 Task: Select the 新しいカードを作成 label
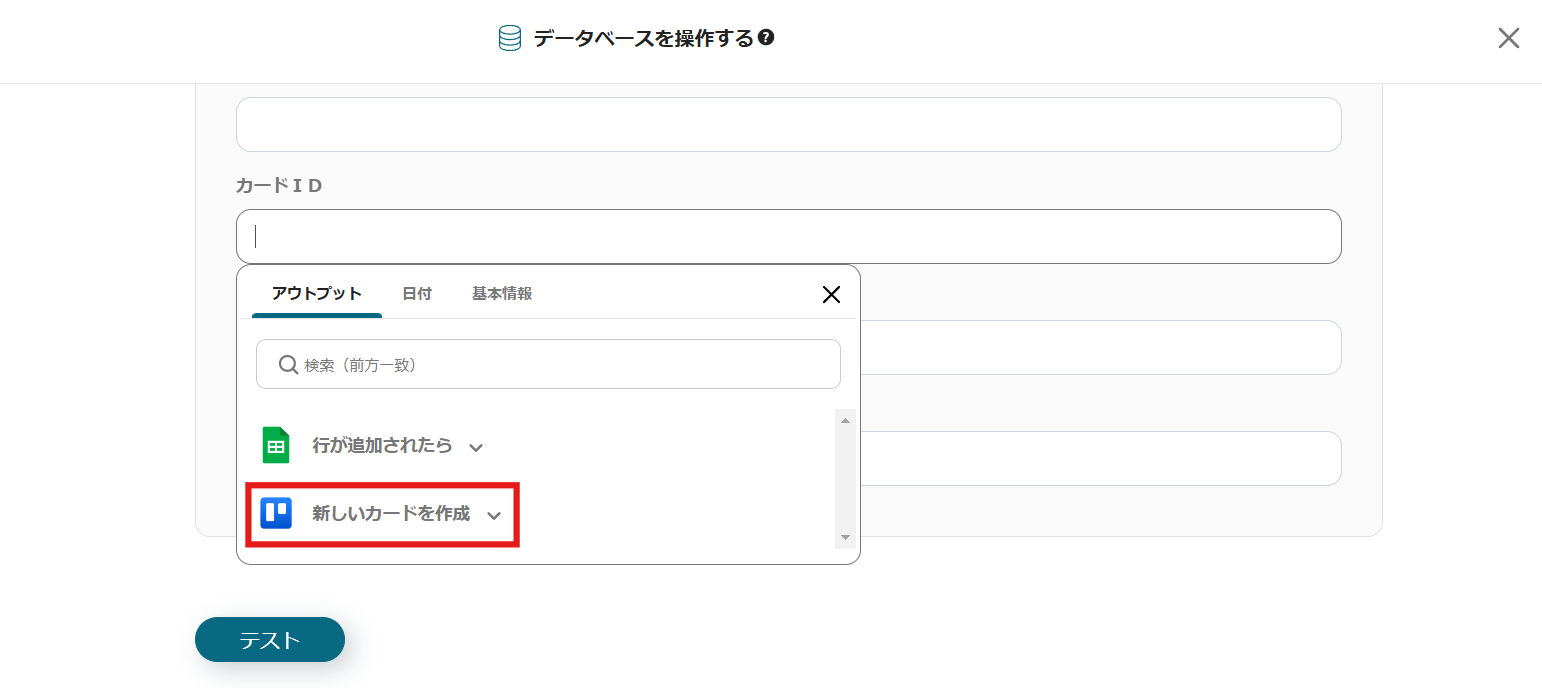click(x=390, y=514)
